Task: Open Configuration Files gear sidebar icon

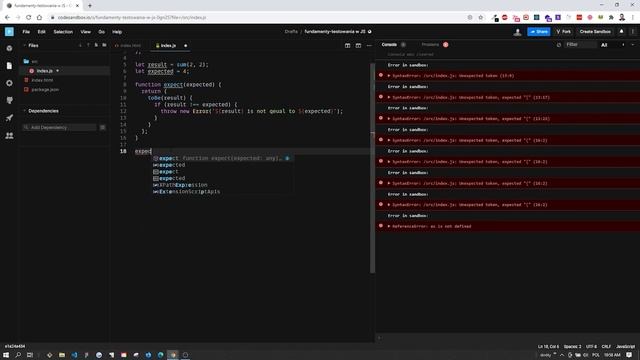Action: coord(9,83)
